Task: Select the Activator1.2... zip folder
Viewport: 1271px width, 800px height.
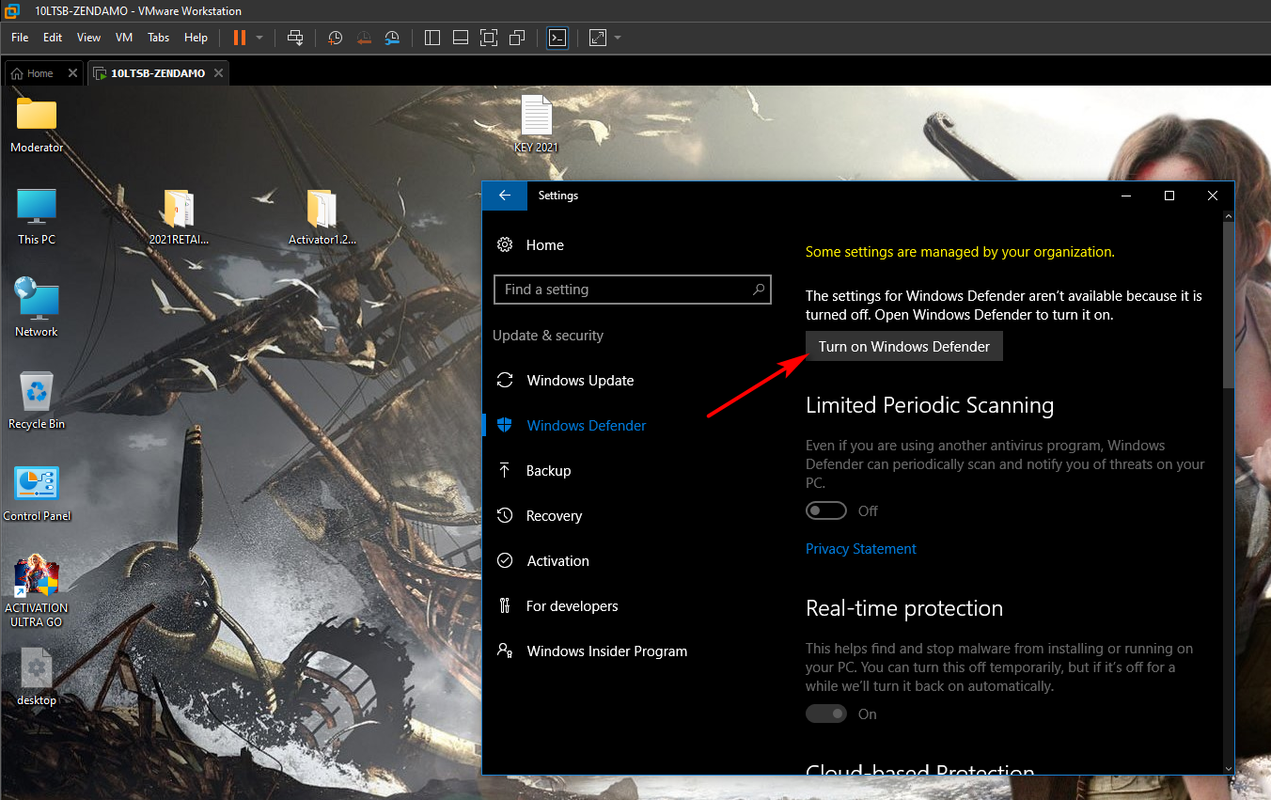Action: click(x=322, y=216)
